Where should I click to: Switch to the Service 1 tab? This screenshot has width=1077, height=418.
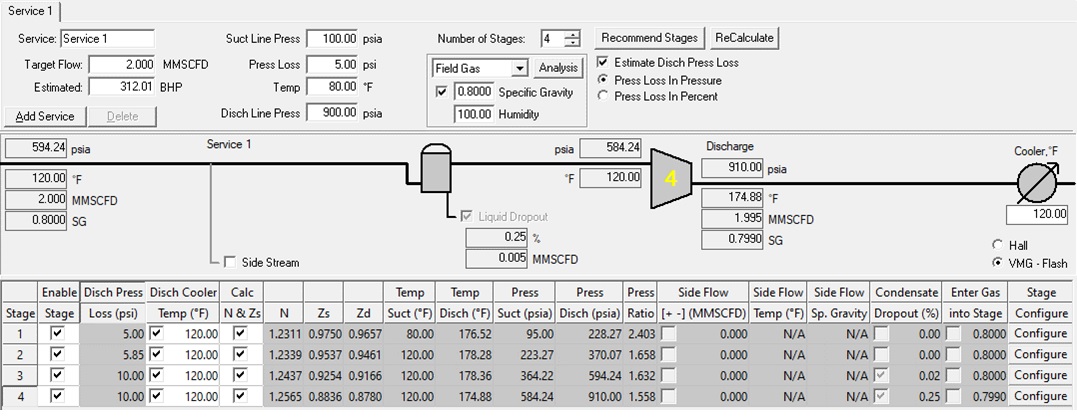tap(31, 11)
